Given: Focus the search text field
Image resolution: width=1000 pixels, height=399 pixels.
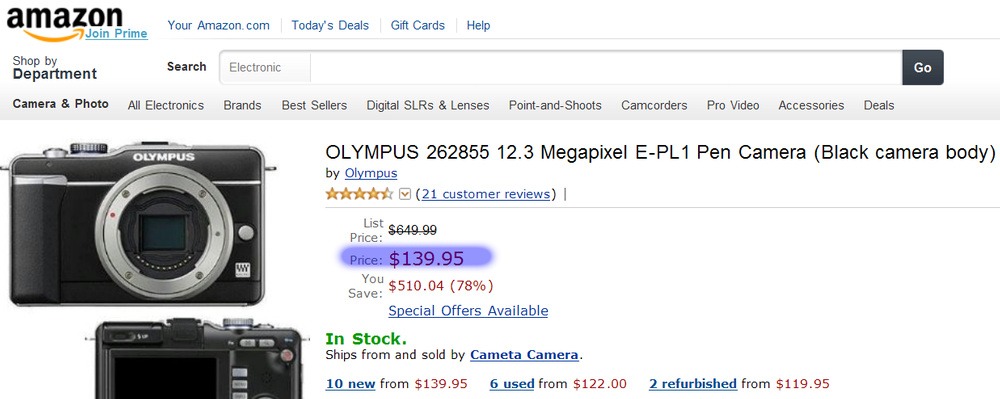Looking at the screenshot, I should pos(606,68).
